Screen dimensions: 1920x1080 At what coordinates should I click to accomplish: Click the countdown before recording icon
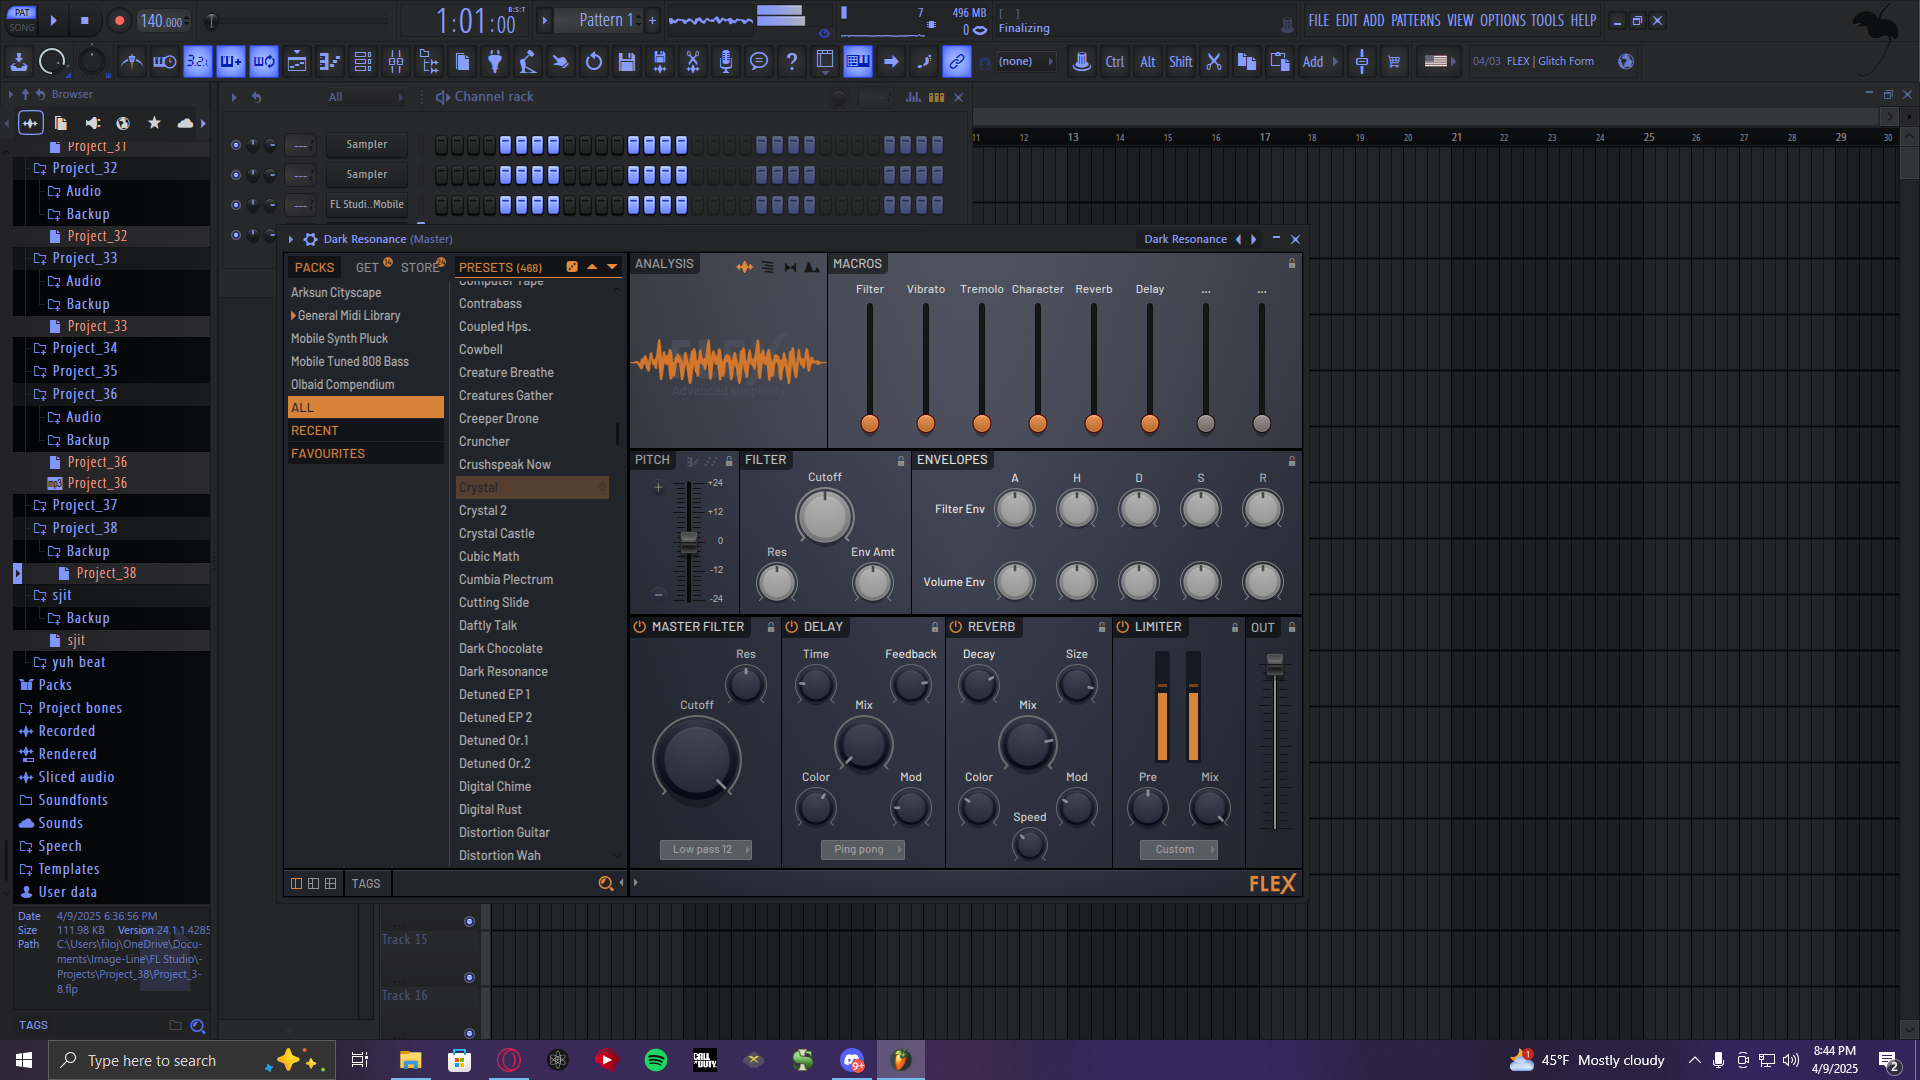[197, 62]
